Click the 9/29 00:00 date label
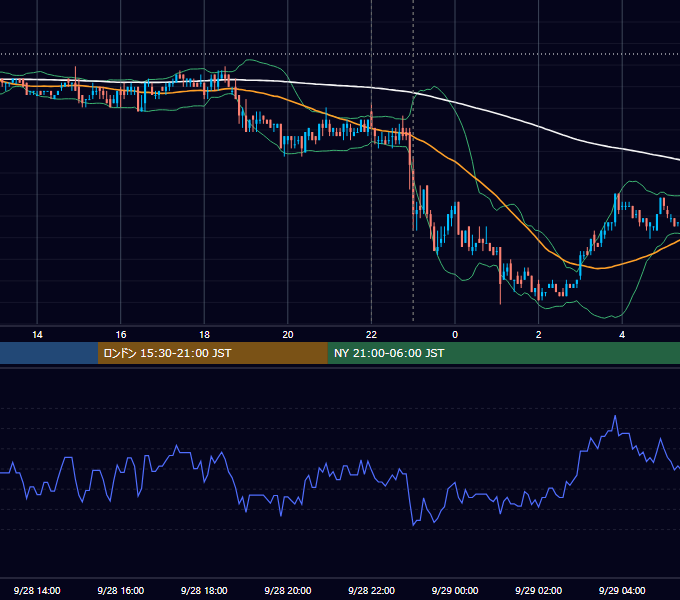The image size is (680, 600). click(455, 590)
